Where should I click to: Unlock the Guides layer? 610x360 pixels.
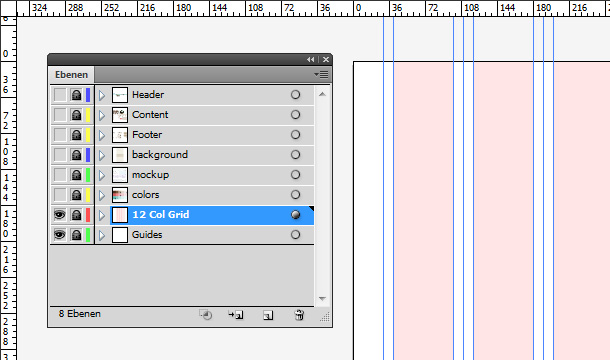point(76,235)
